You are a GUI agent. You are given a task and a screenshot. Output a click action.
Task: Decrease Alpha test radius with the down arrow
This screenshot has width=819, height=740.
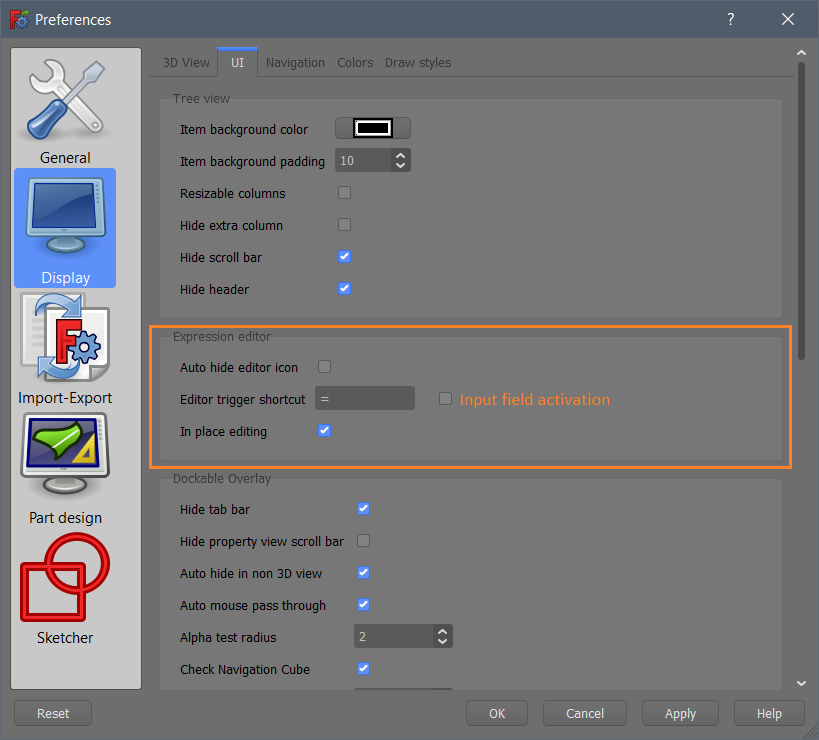(x=441, y=643)
